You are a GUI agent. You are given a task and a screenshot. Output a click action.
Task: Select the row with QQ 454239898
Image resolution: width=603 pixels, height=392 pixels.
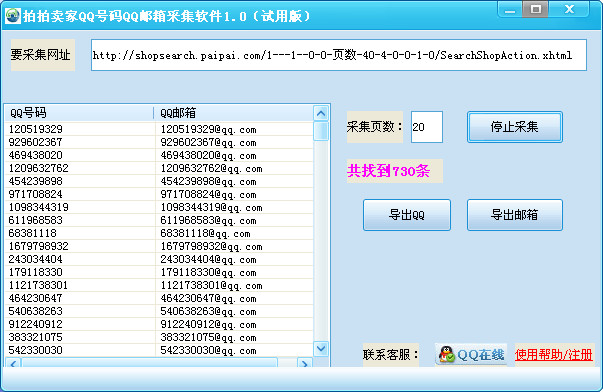[159, 181]
